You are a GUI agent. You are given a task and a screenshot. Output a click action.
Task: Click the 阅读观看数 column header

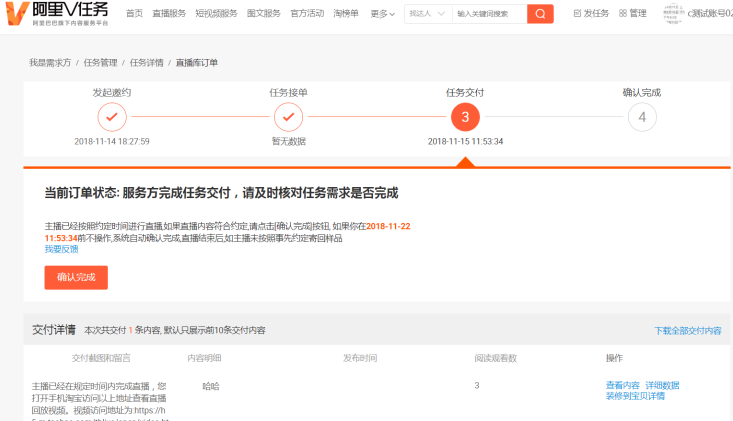496,358
